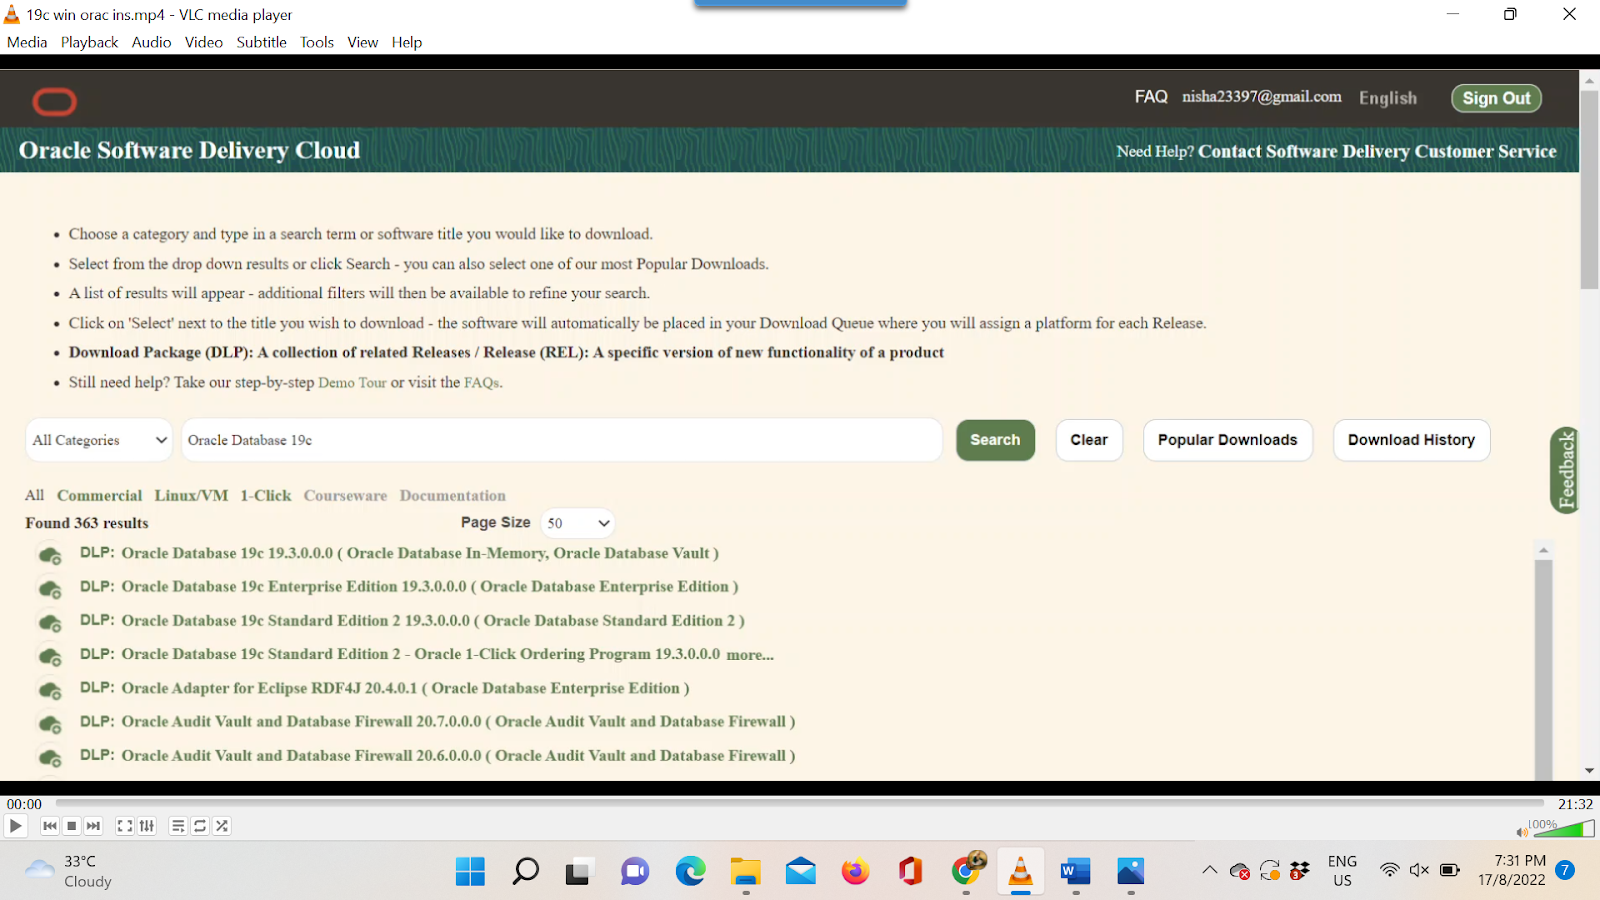This screenshot has height=900, width=1600.
Task: Add Oracle Adapter for Eclipse RDF4J to cart
Action: (x=50, y=689)
